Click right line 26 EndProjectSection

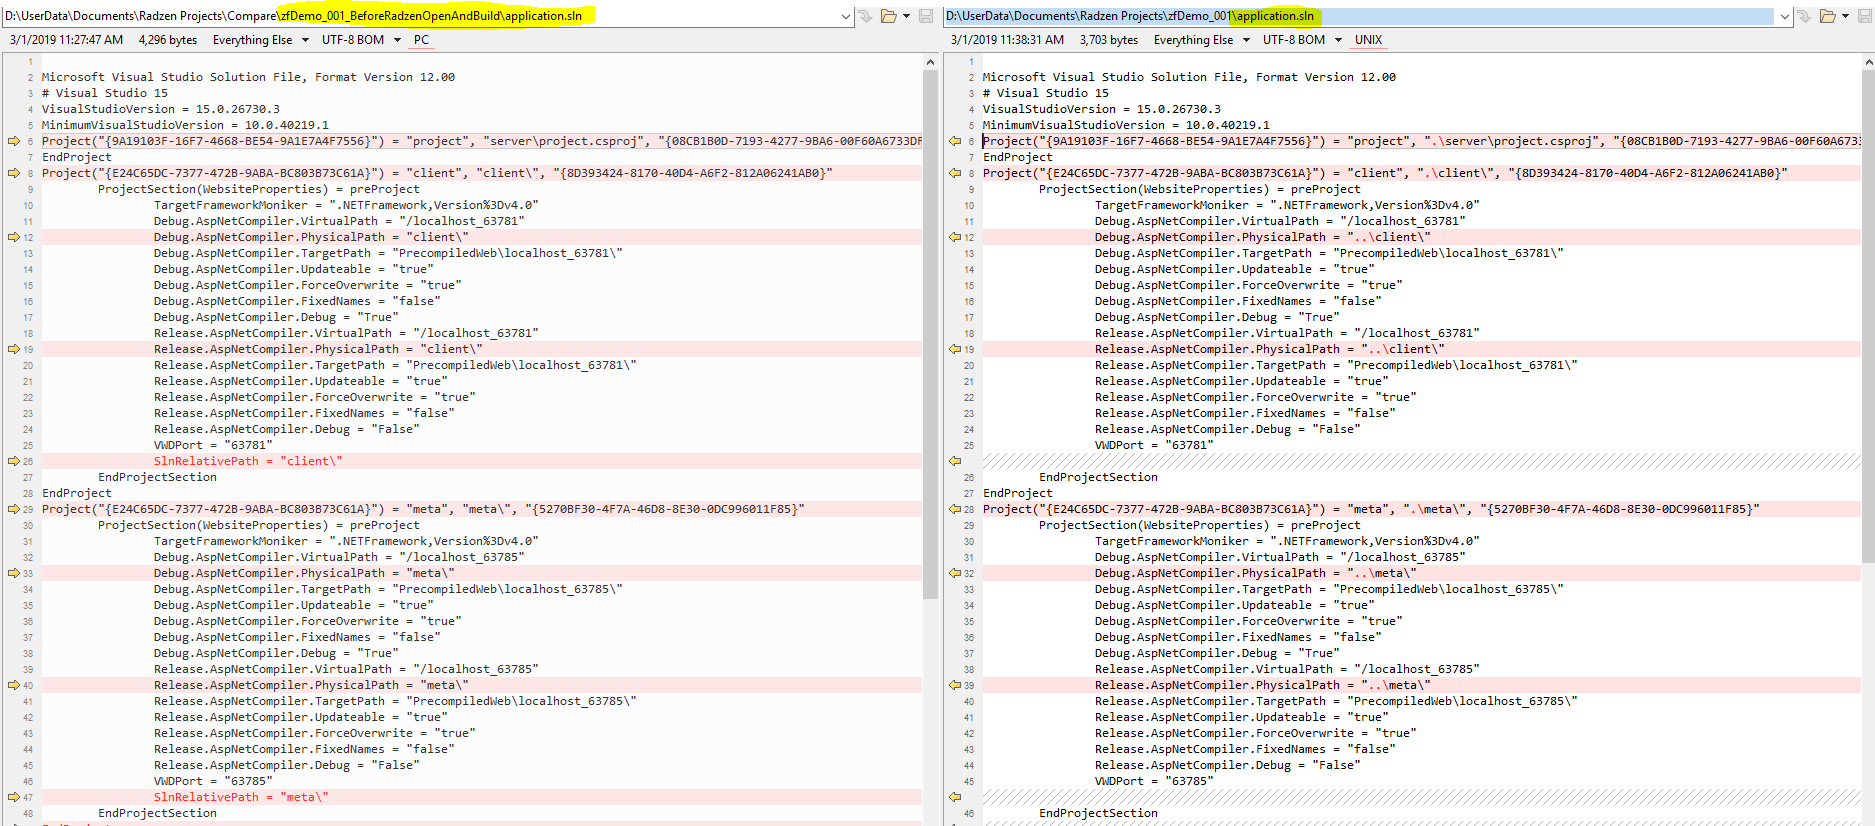coord(1098,477)
